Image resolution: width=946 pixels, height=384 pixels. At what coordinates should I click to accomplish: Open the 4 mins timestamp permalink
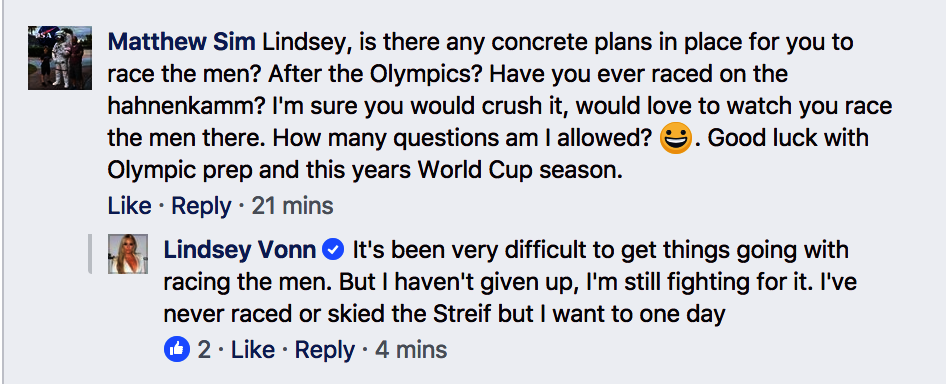click(x=411, y=350)
